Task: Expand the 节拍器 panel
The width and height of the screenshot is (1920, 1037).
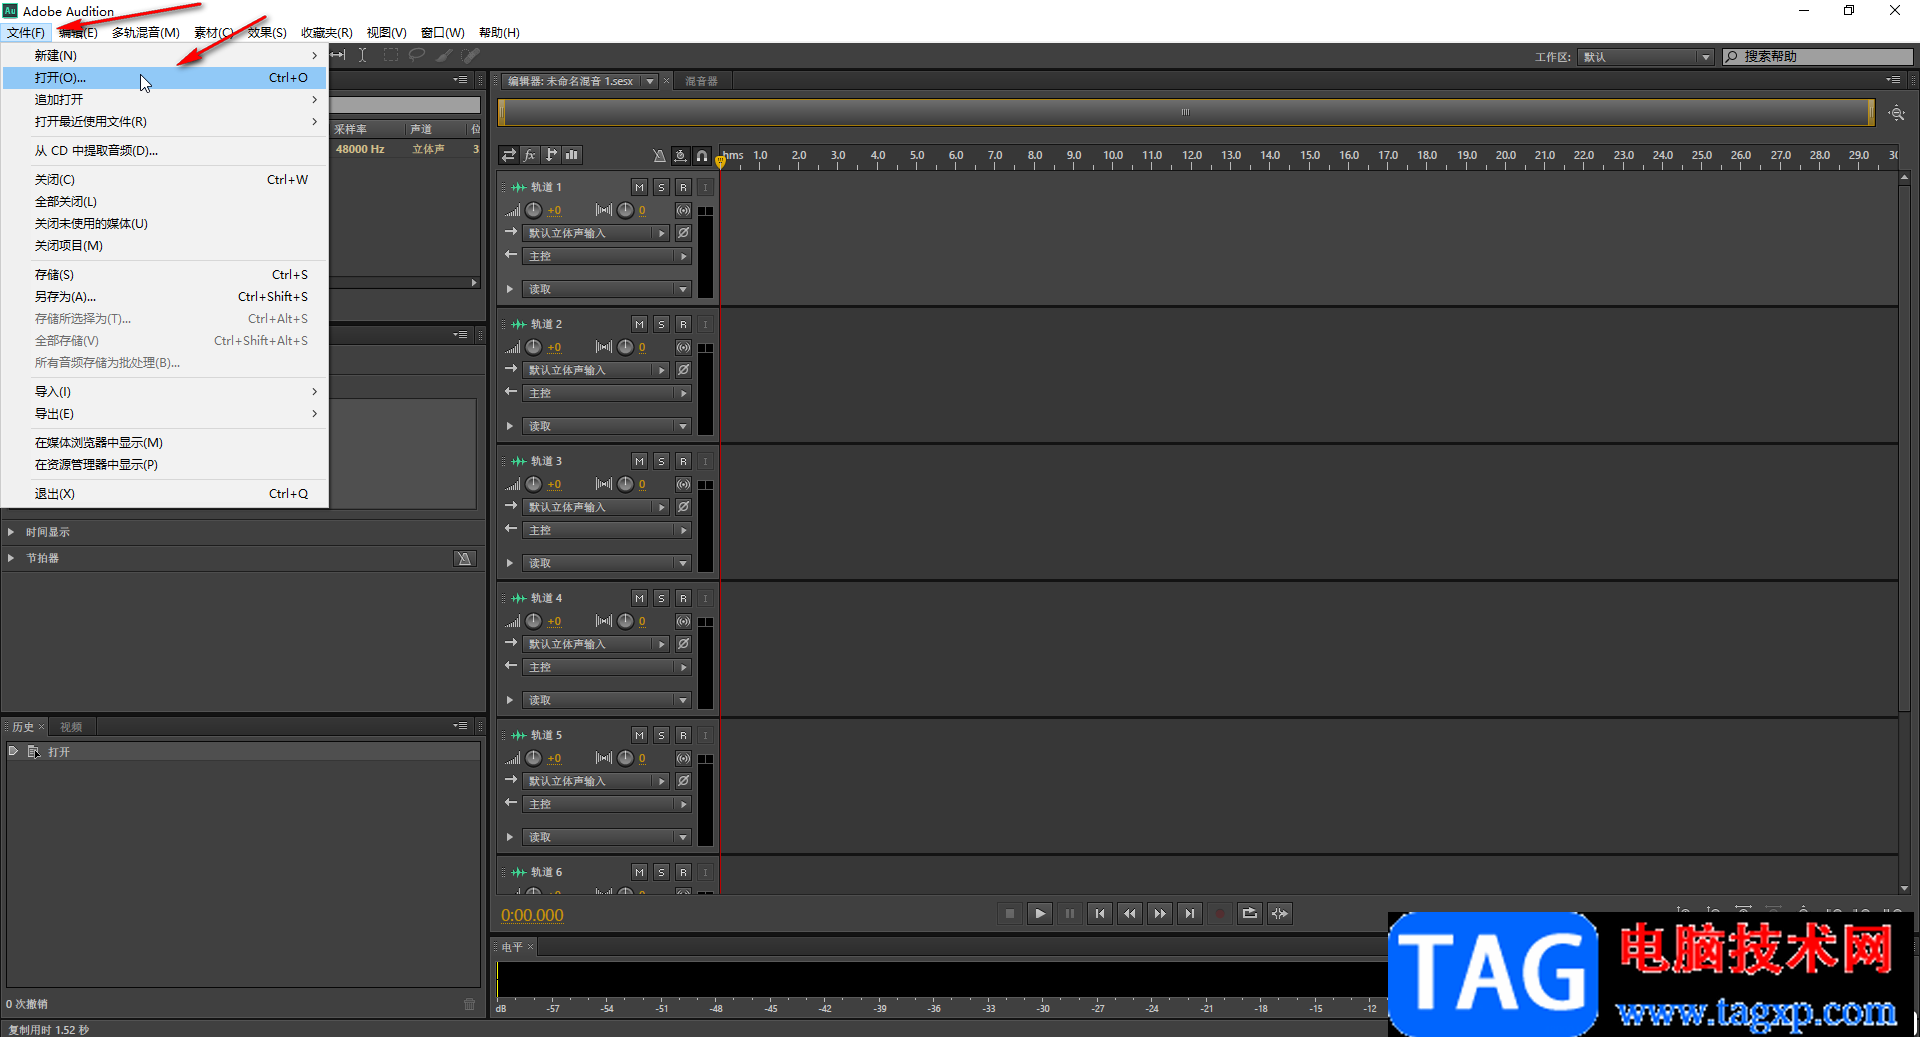Action: point(11,558)
